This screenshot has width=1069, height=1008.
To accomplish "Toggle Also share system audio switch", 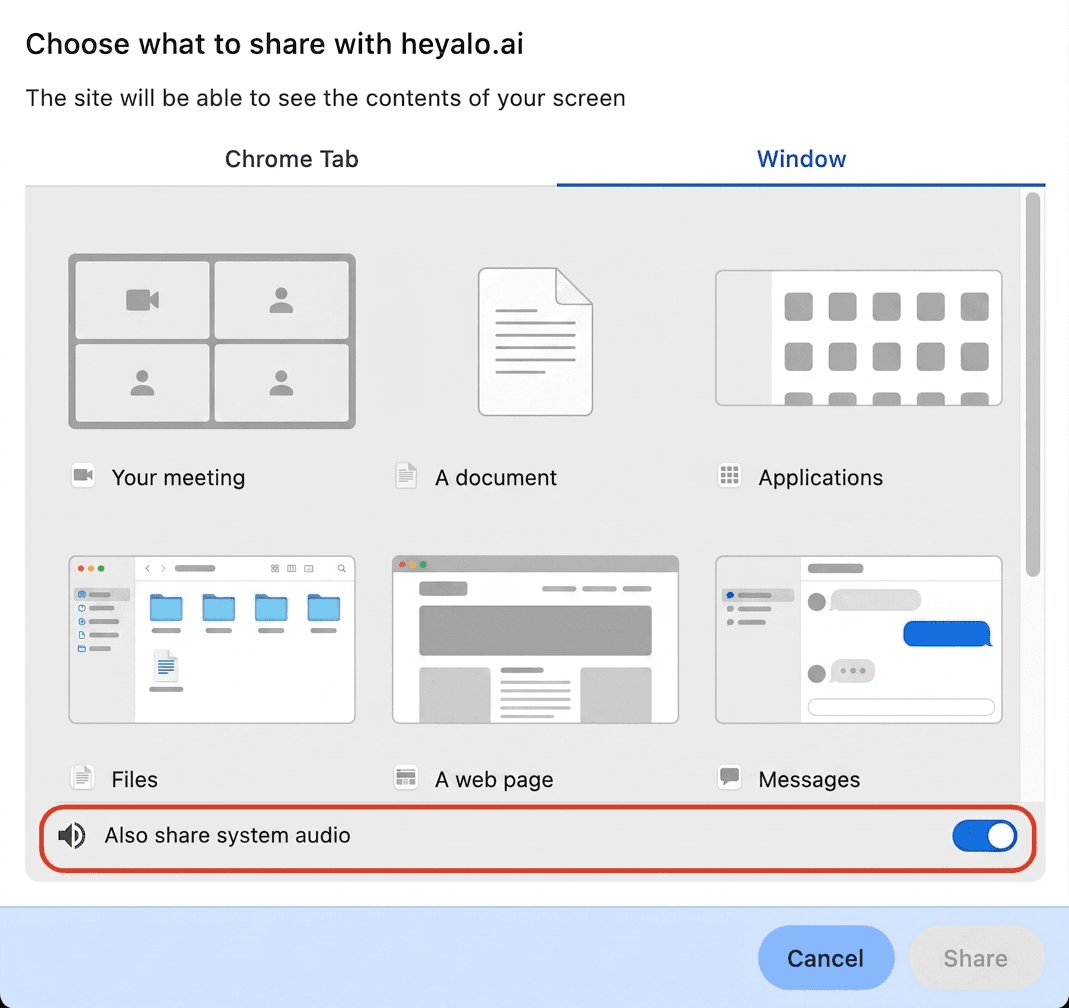I will 984,836.
